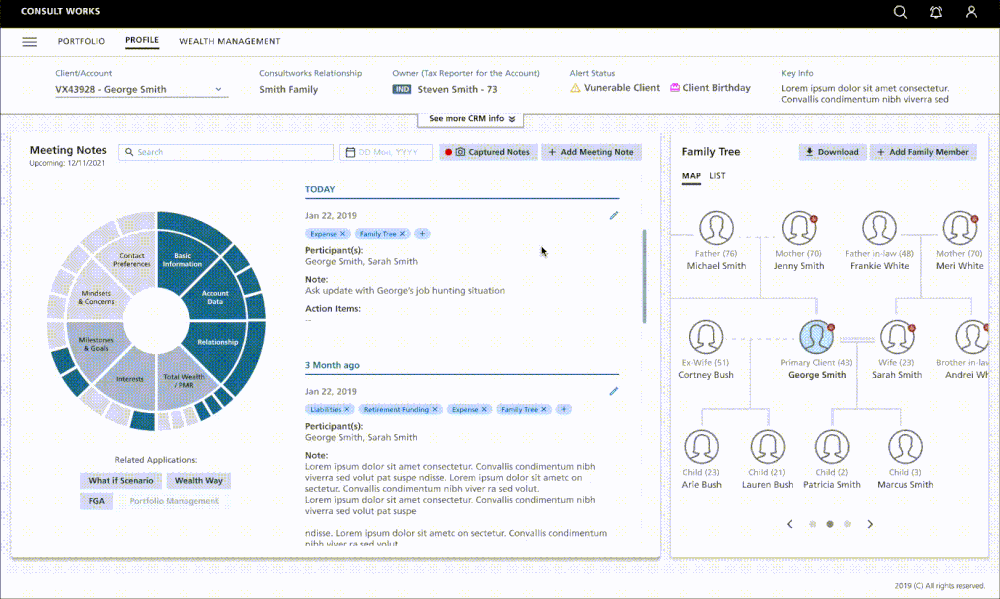Select third family tree pagination dot
Screen dimensions: 1000x599
click(848, 524)
